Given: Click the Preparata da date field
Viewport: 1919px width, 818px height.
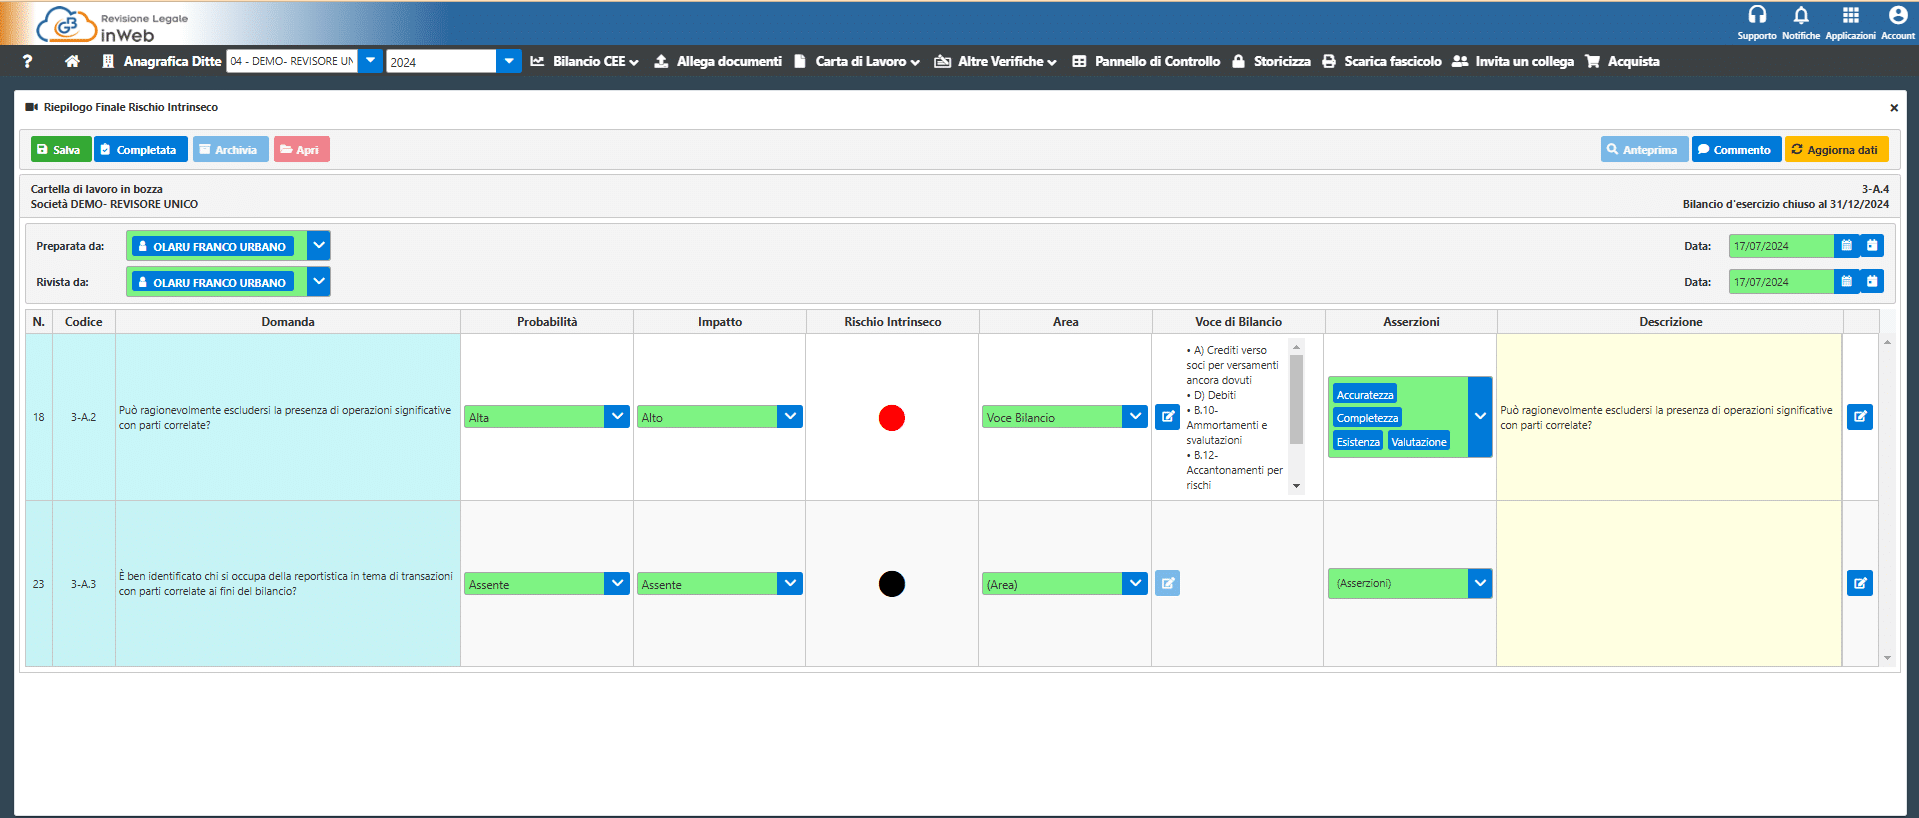Looking at the screenshot, I should [1781, 246].
